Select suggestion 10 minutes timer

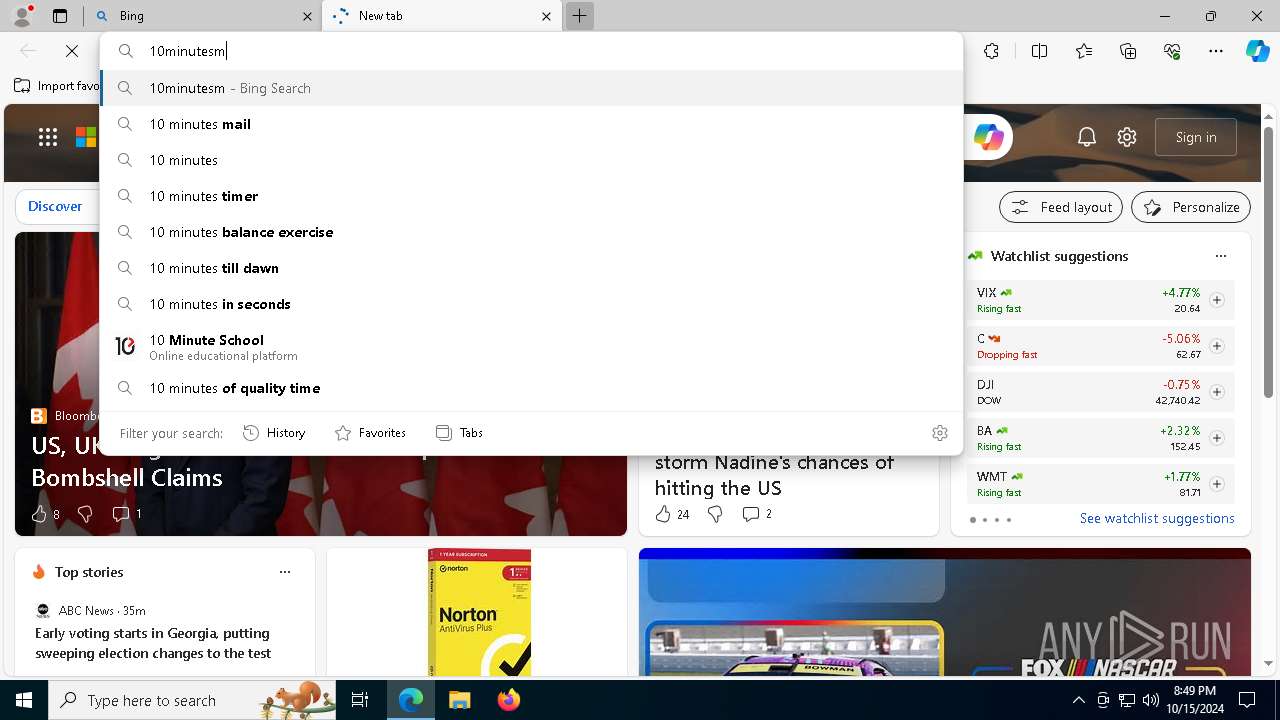(531, 196)
